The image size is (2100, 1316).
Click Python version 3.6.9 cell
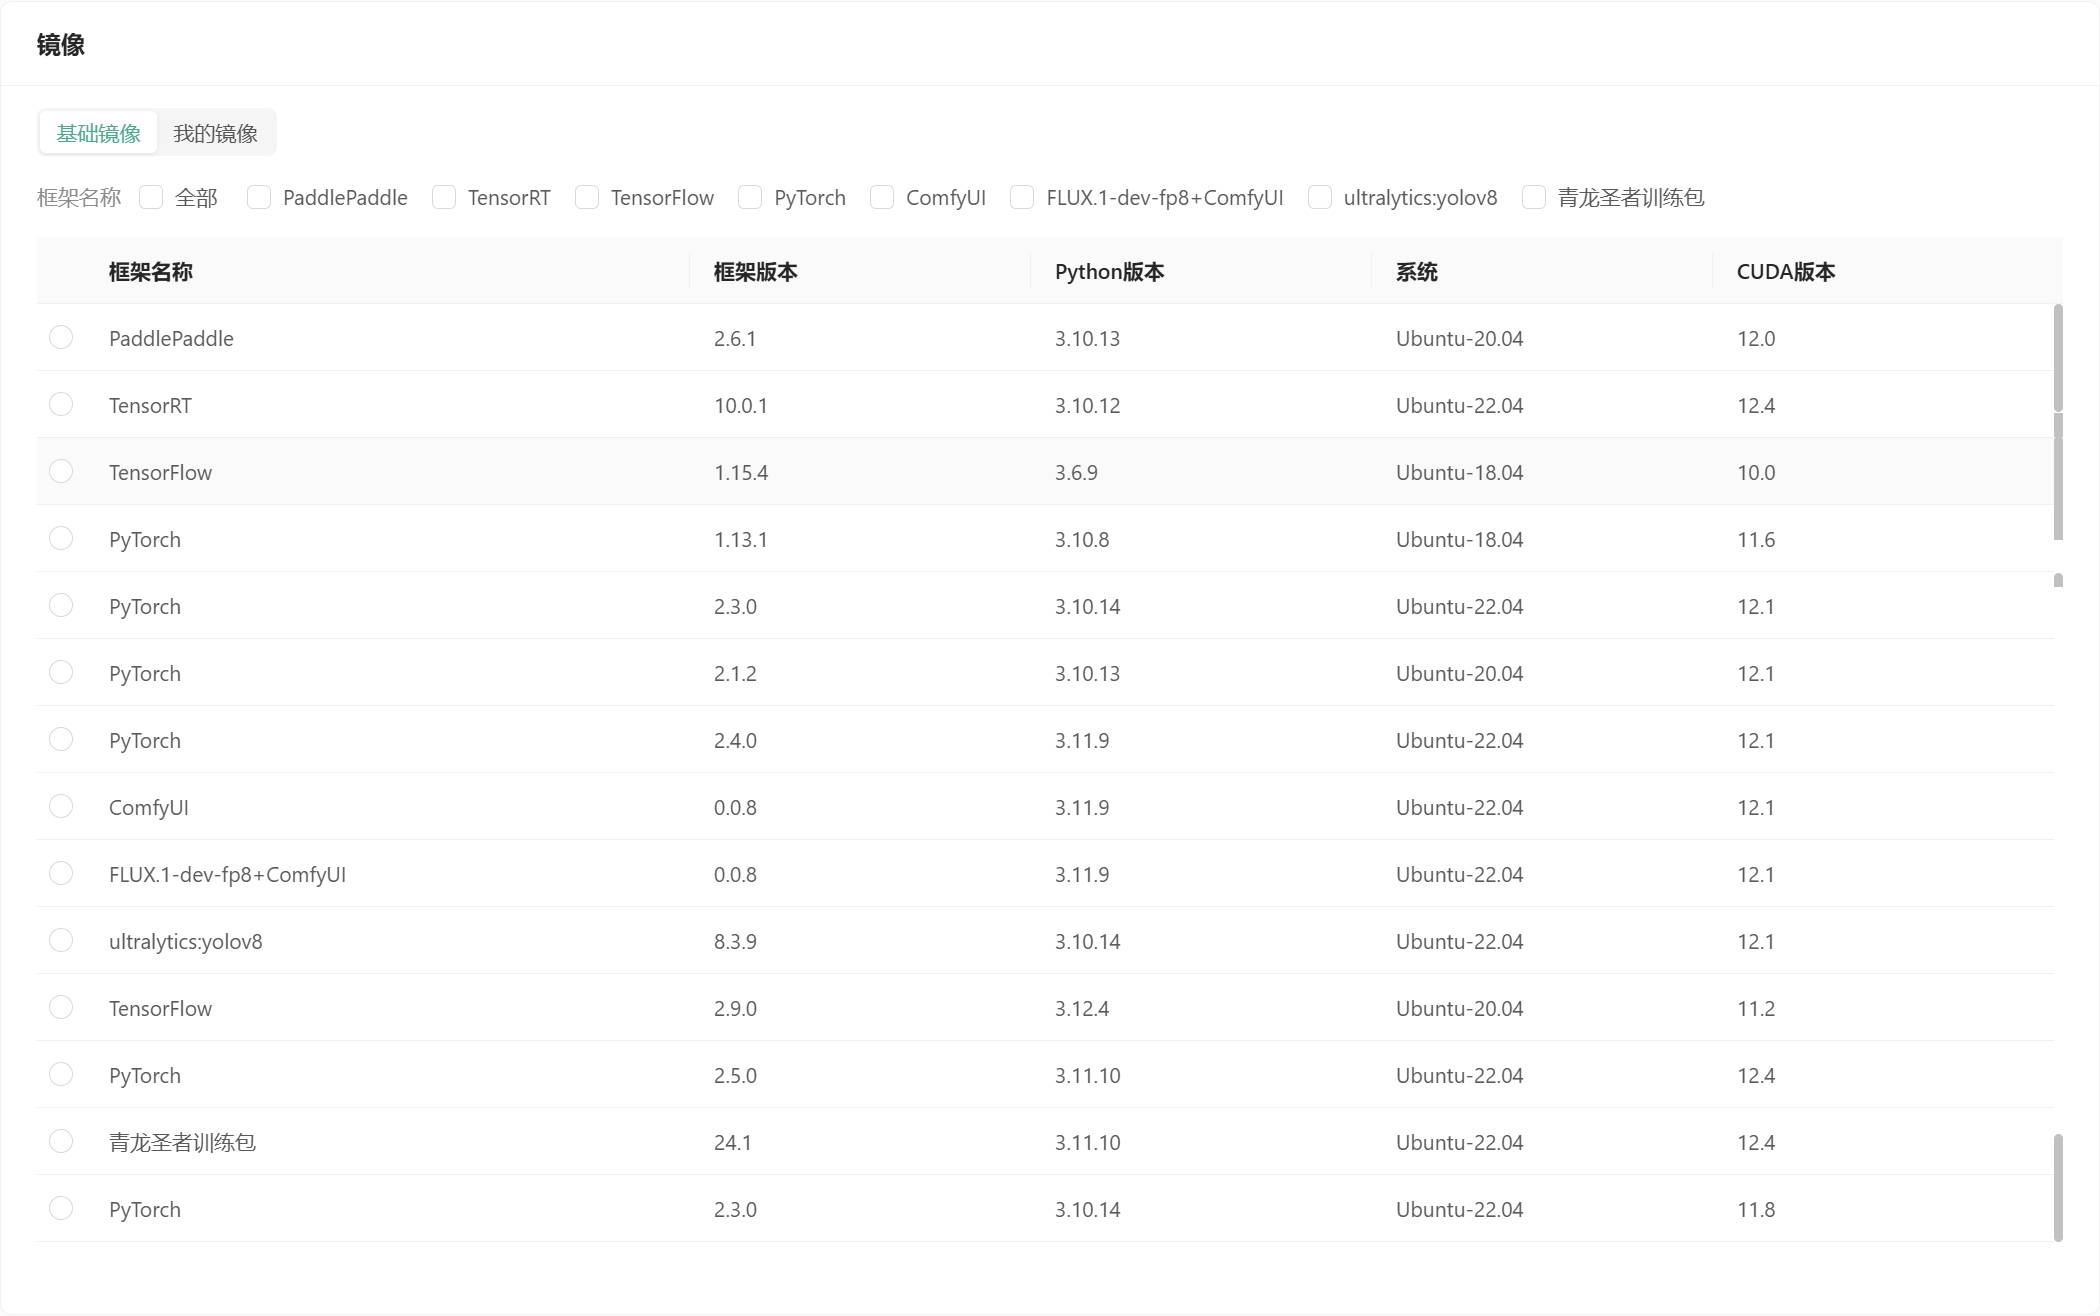[1076, 473]
